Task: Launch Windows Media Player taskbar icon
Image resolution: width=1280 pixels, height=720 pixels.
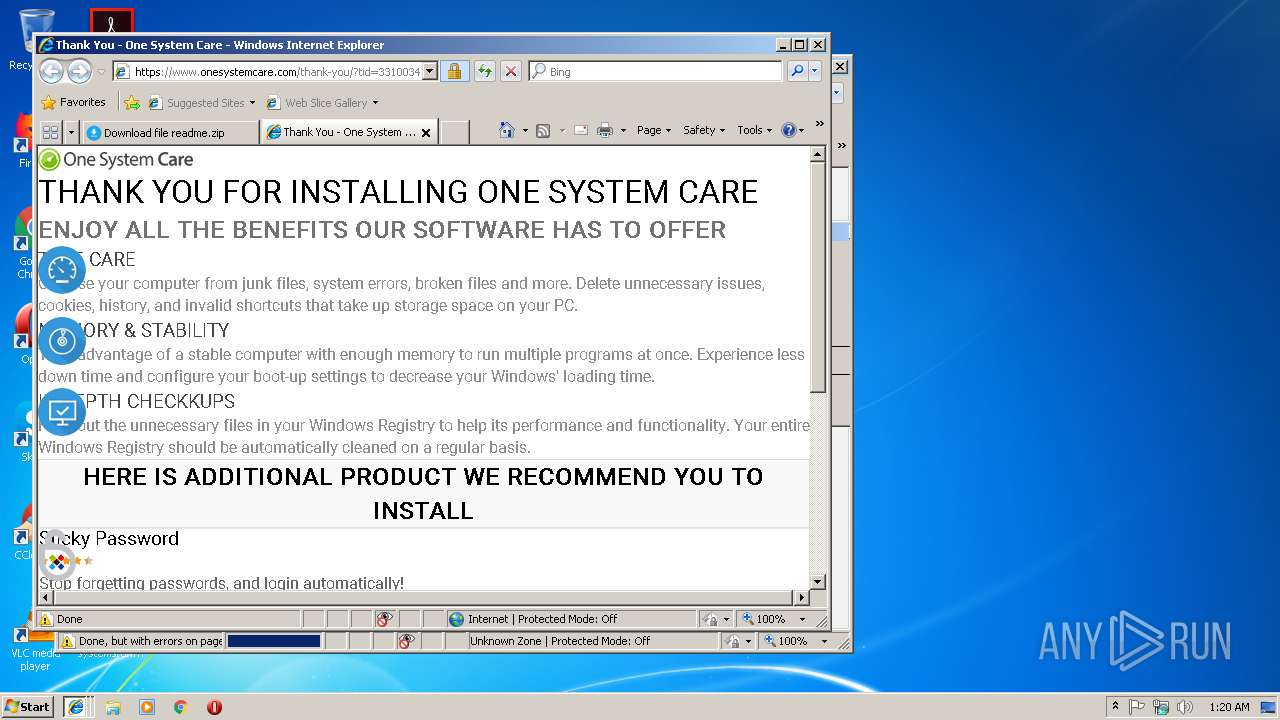Action: pos(147,707)
